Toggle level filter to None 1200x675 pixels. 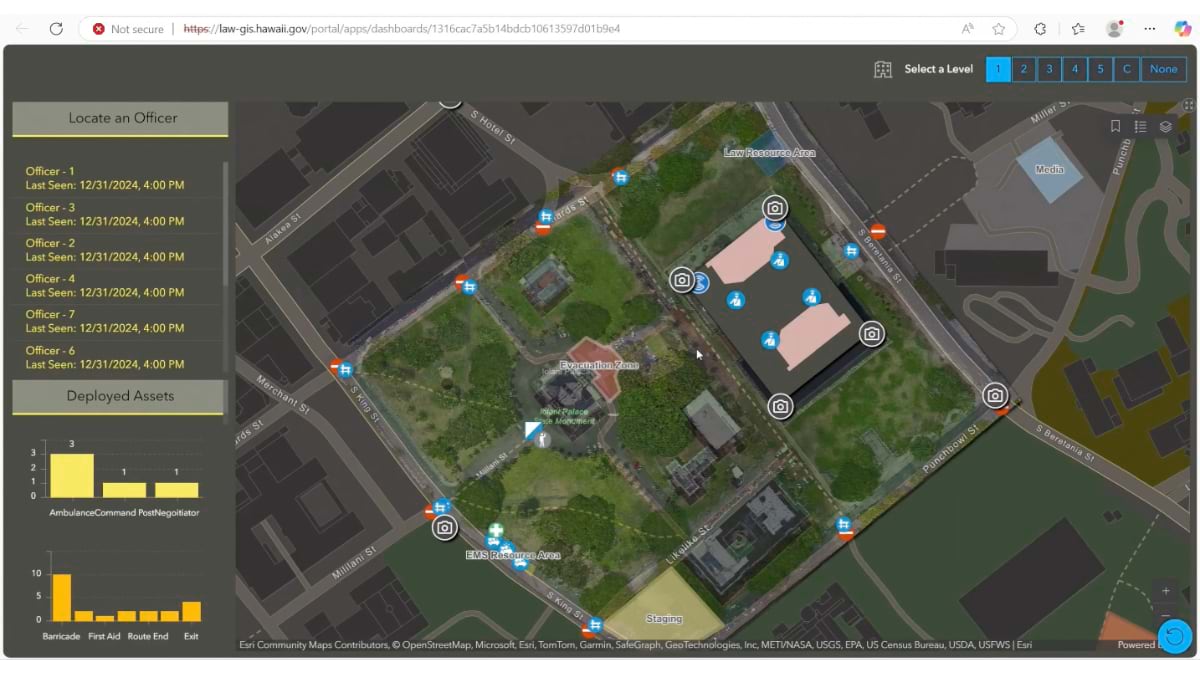point(1163,69)
